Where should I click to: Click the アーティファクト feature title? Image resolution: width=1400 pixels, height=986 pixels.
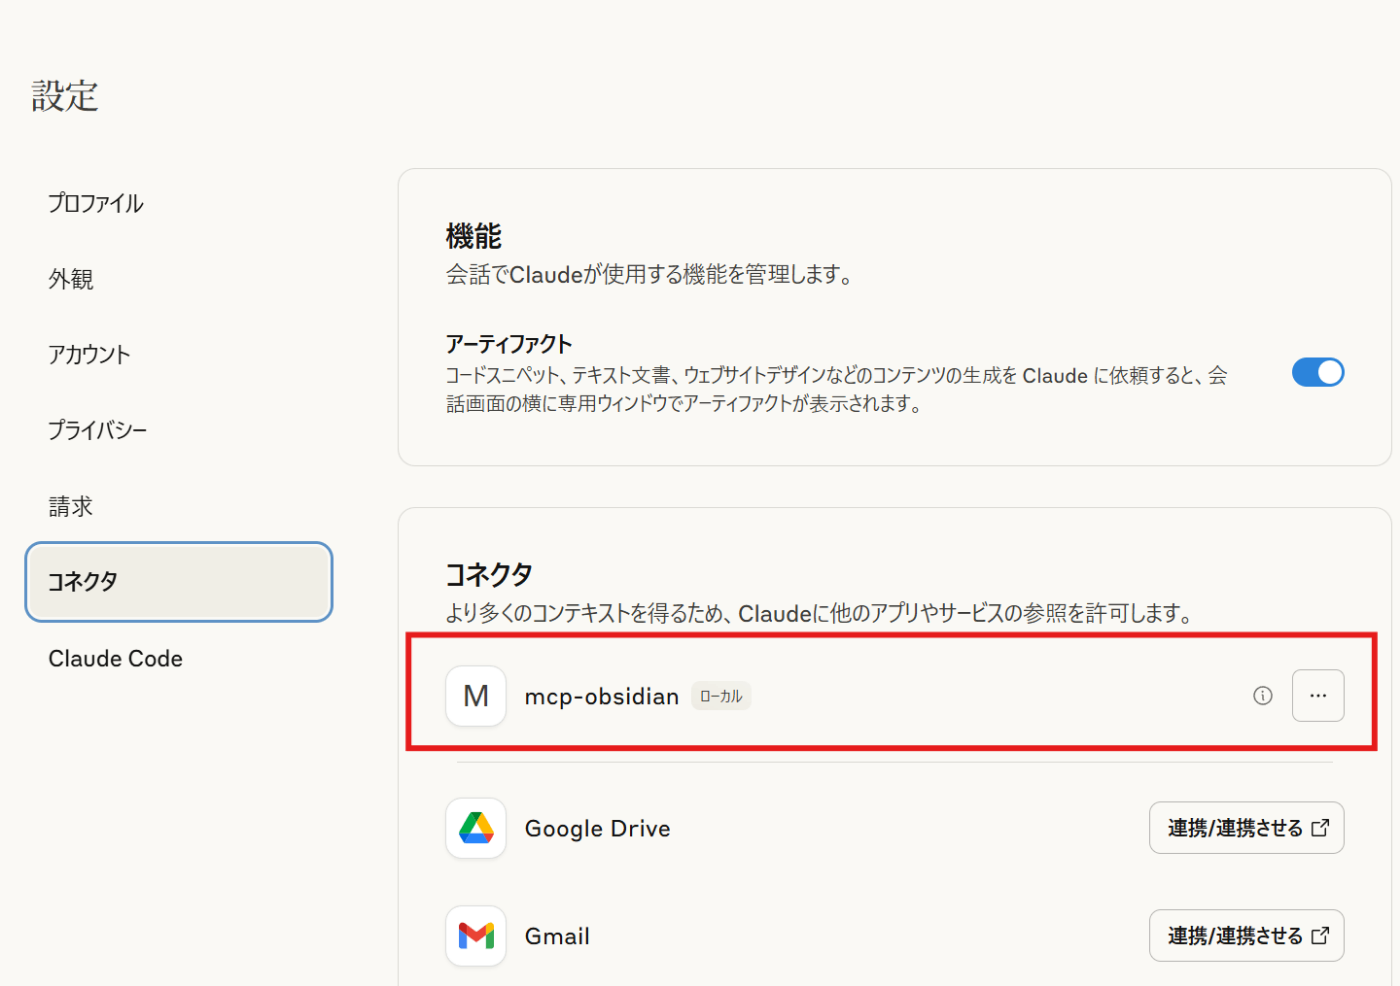pos(509,344)
